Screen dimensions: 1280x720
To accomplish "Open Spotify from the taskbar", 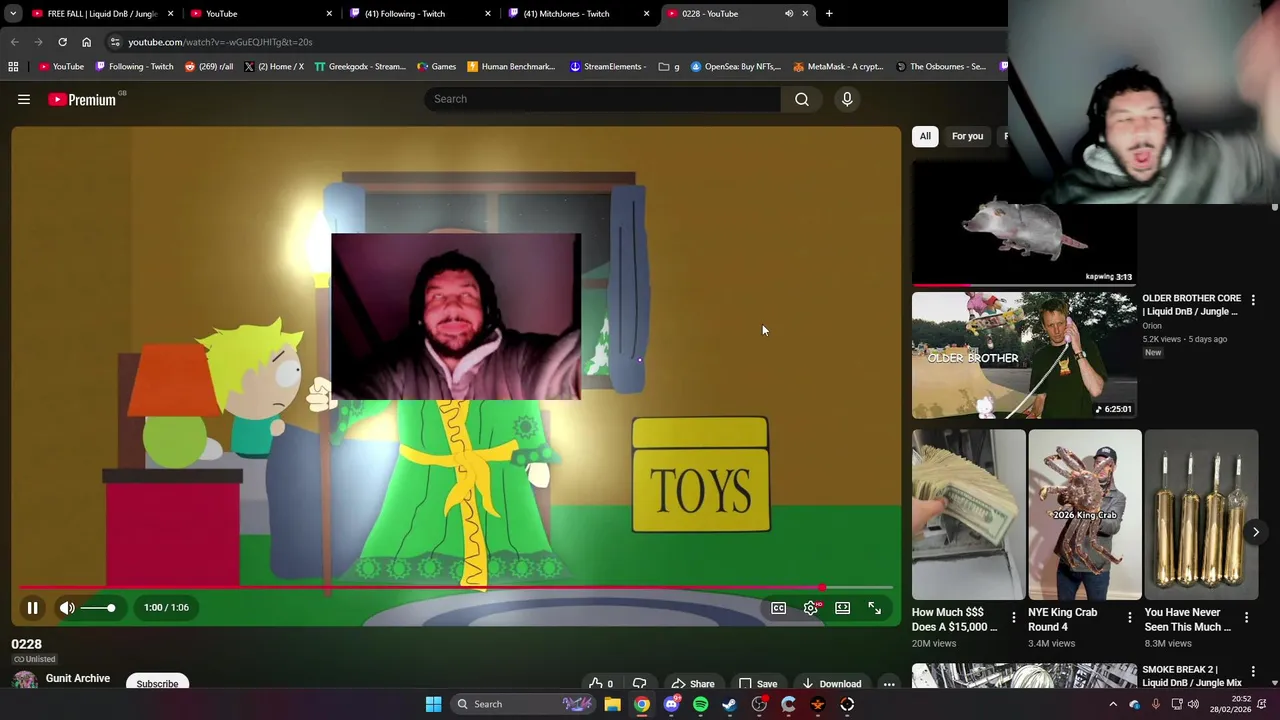I will point(700,704).
